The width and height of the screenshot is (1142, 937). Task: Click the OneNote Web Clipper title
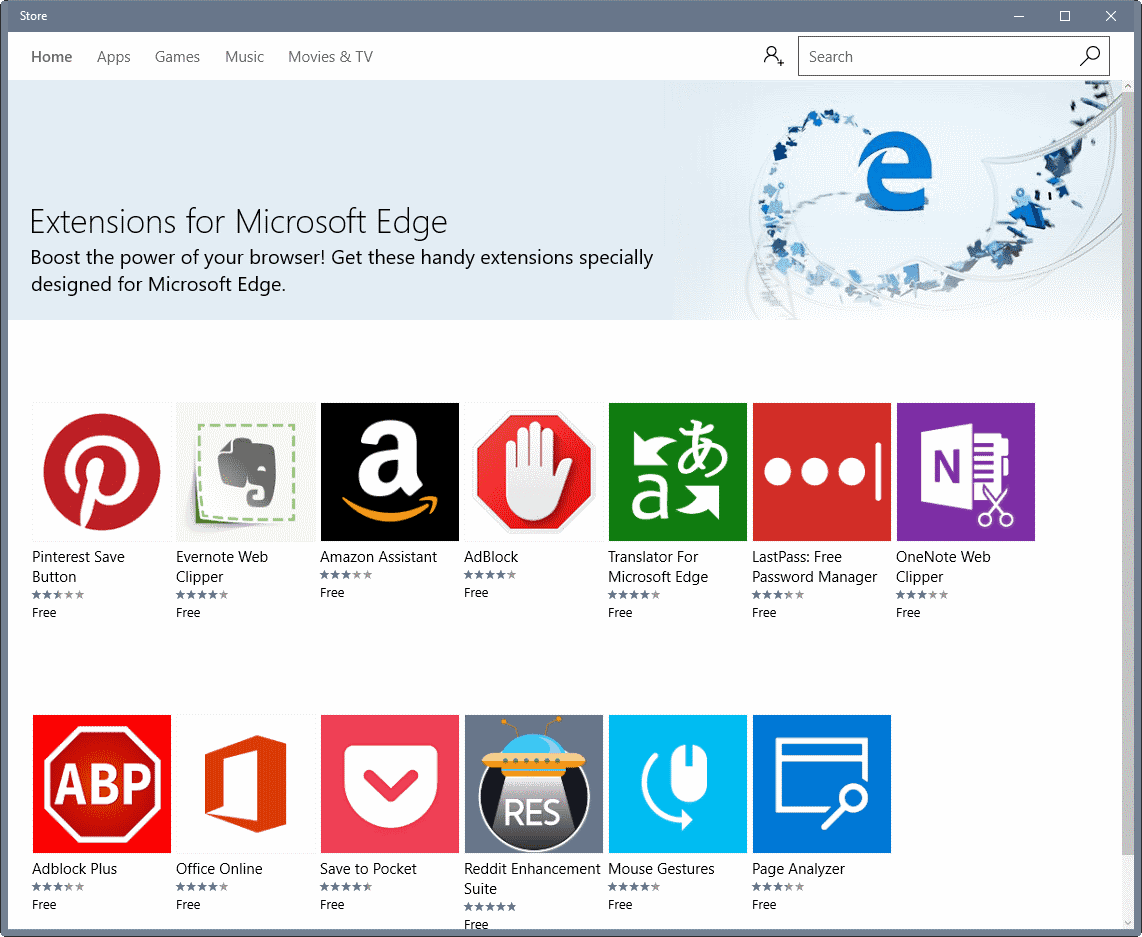coord(943,566)
